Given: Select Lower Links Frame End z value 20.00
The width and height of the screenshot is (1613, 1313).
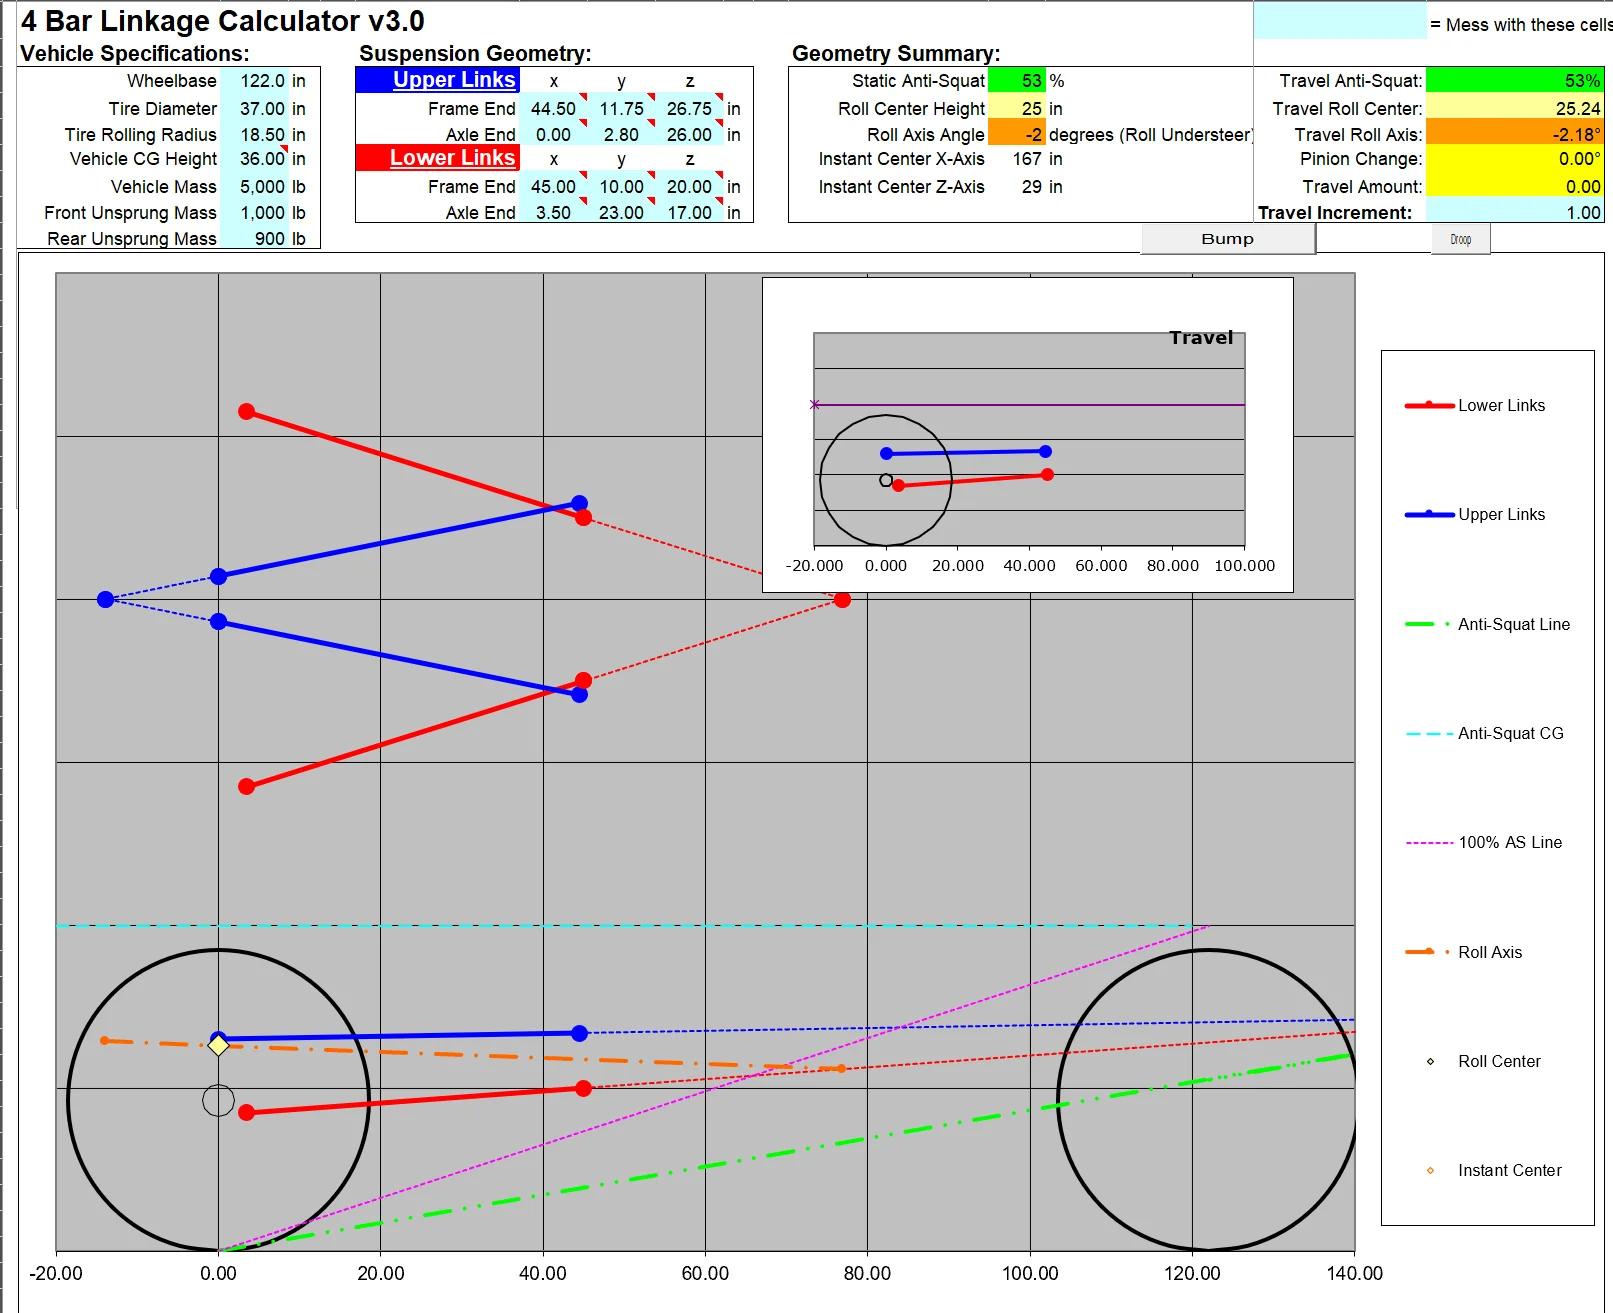Looking at the screenshot, I should coord(689,186).
